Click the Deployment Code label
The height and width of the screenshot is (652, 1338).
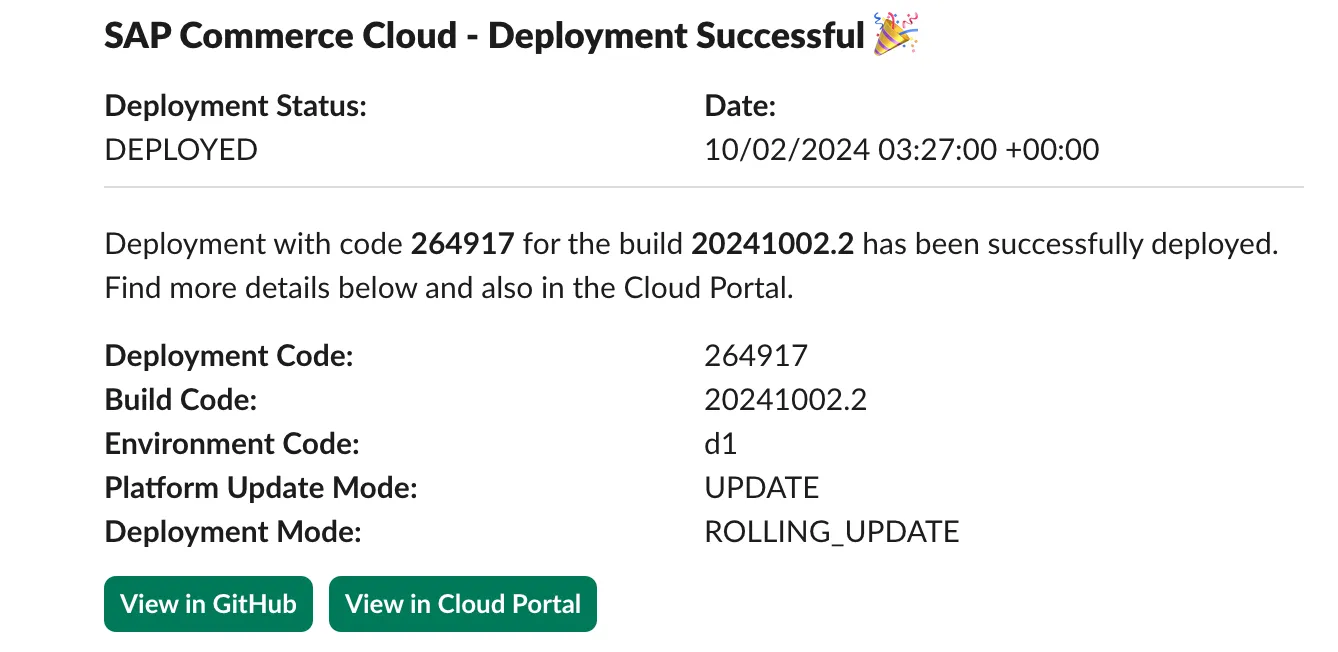[229, 356]
